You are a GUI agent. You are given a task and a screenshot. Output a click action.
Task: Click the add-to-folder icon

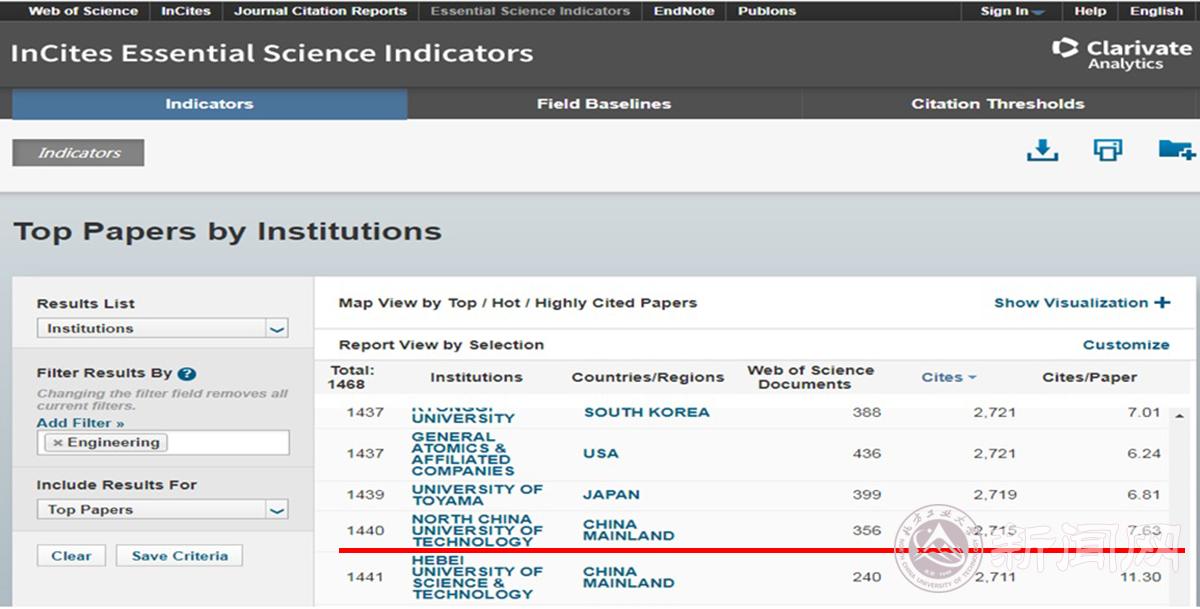pyautogui.click(x=1176, y=150)
